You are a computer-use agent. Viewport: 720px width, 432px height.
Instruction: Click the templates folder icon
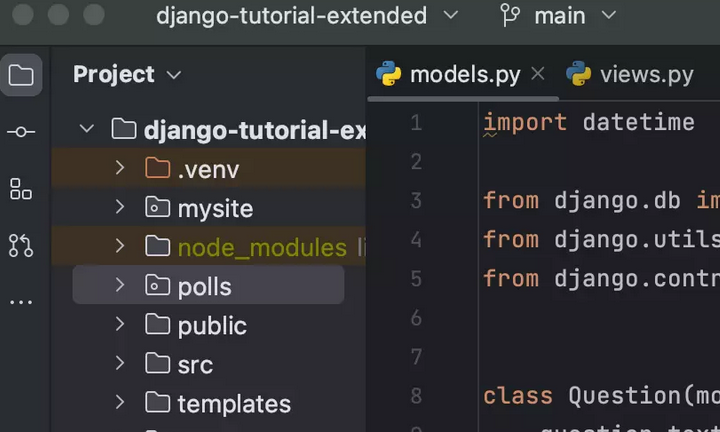click(158, 402)
